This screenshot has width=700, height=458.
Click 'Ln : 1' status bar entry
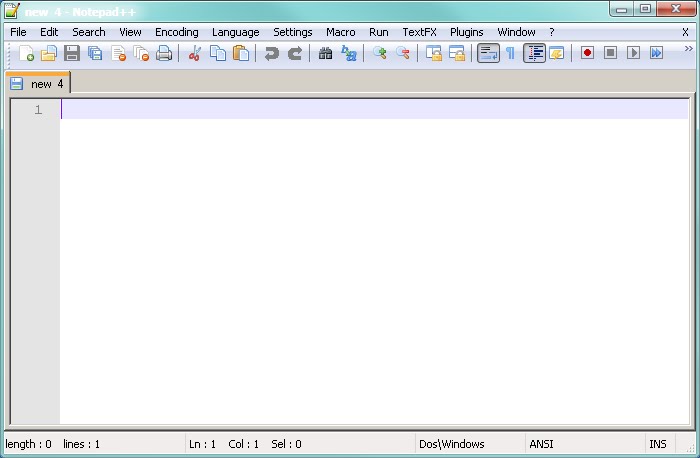pyautogui.click(x=203, y=444)
